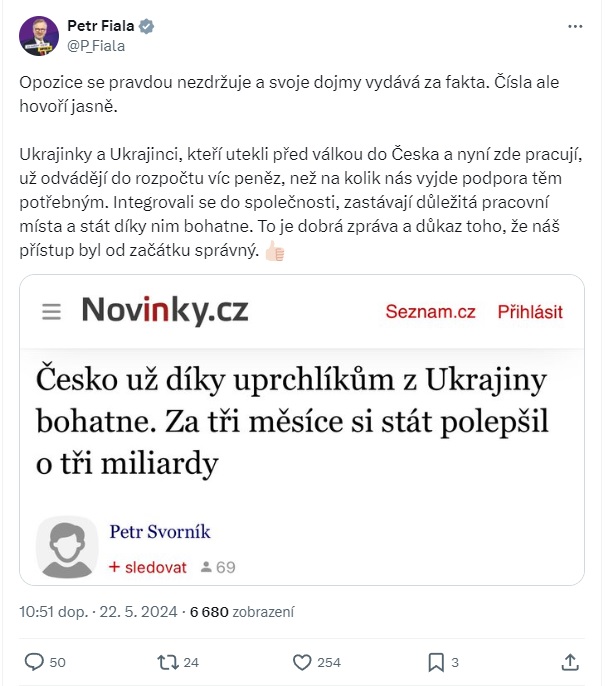The height and width of the screenshot is (686, 606).
Task: Share the tweet with the upload icon
Action: (570, 662)
